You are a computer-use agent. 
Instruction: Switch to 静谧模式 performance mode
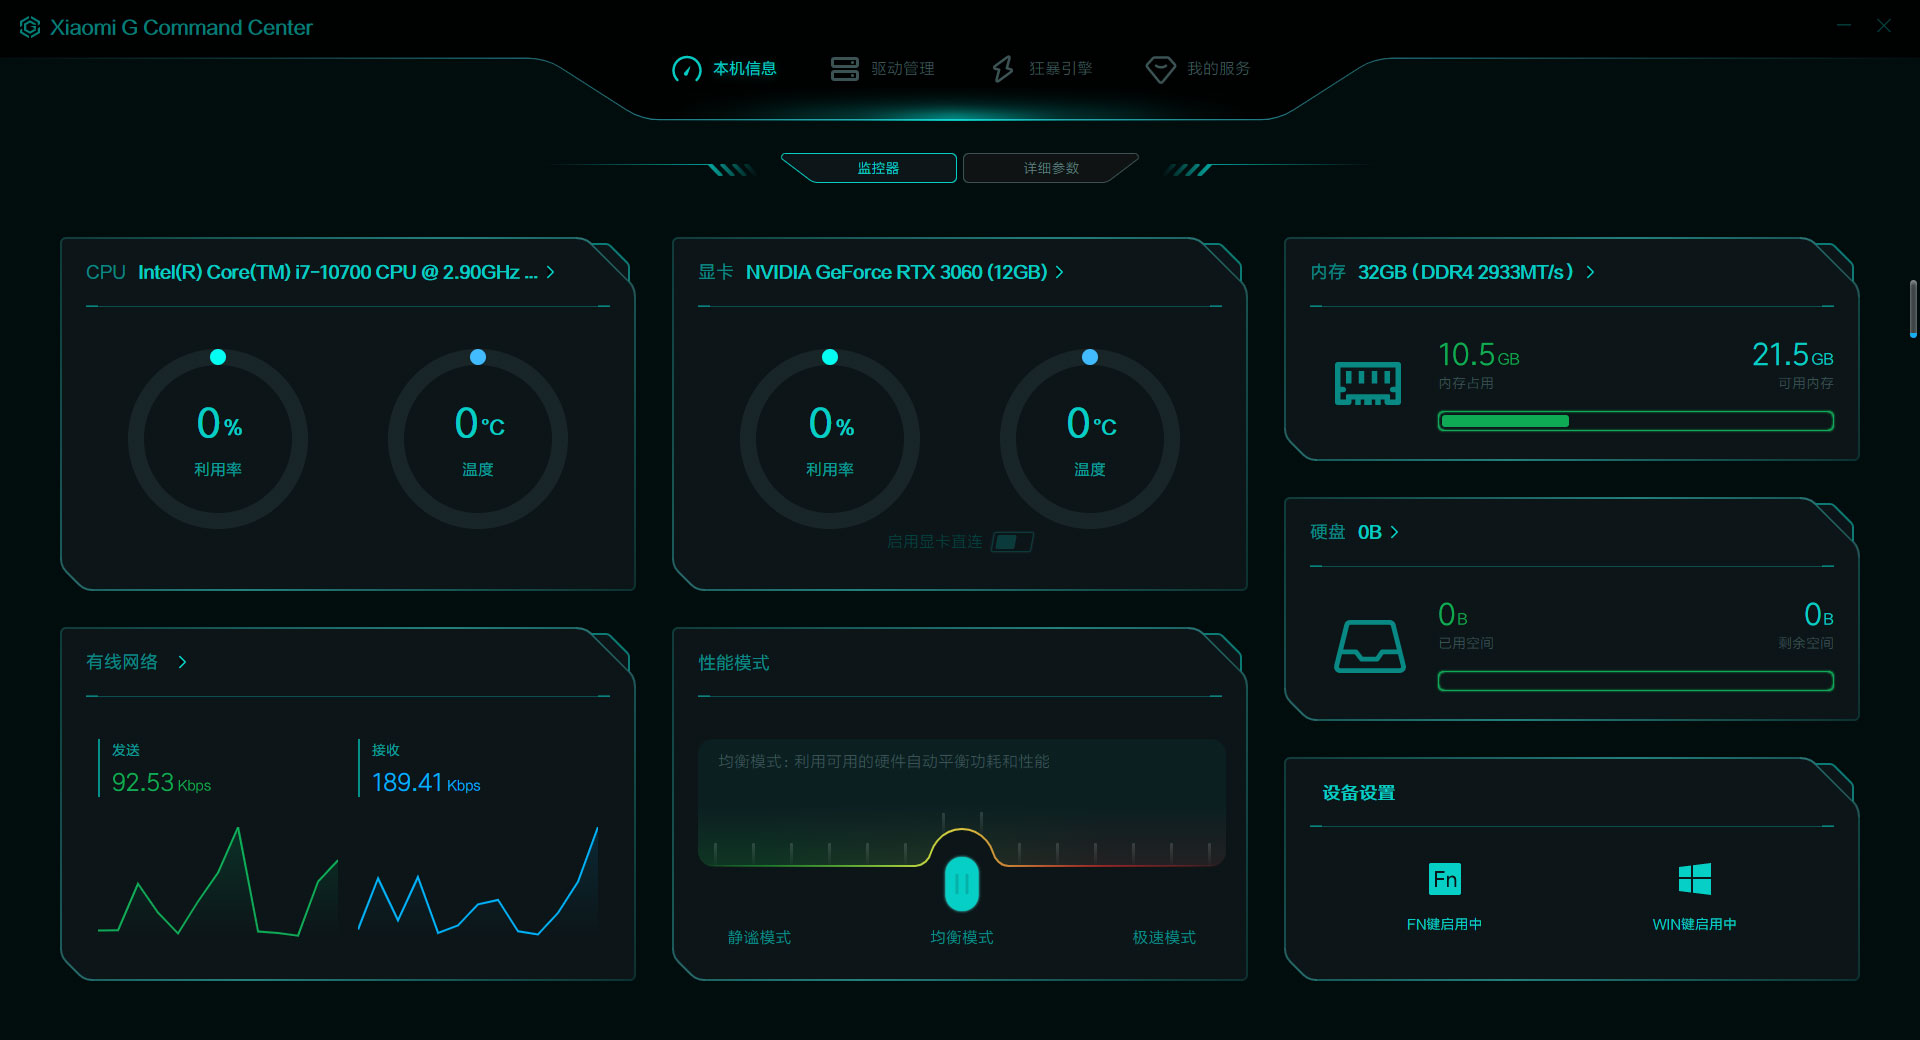[758, 937]
